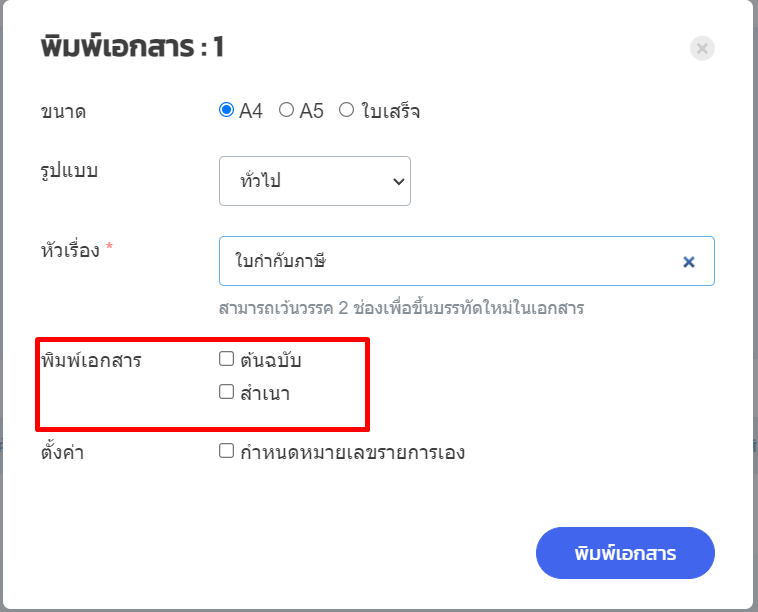Click the สำเนา label text
This screenshot has height=612, width=758.
(265, 393)
